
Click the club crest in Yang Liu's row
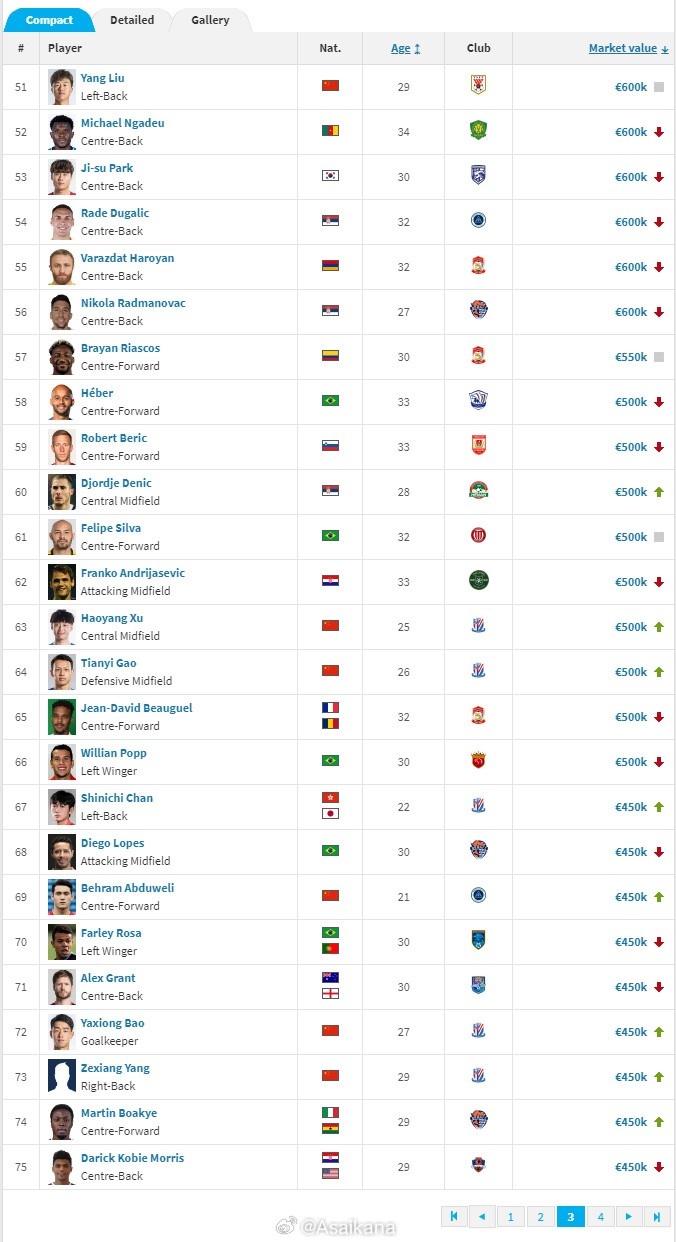478,85
